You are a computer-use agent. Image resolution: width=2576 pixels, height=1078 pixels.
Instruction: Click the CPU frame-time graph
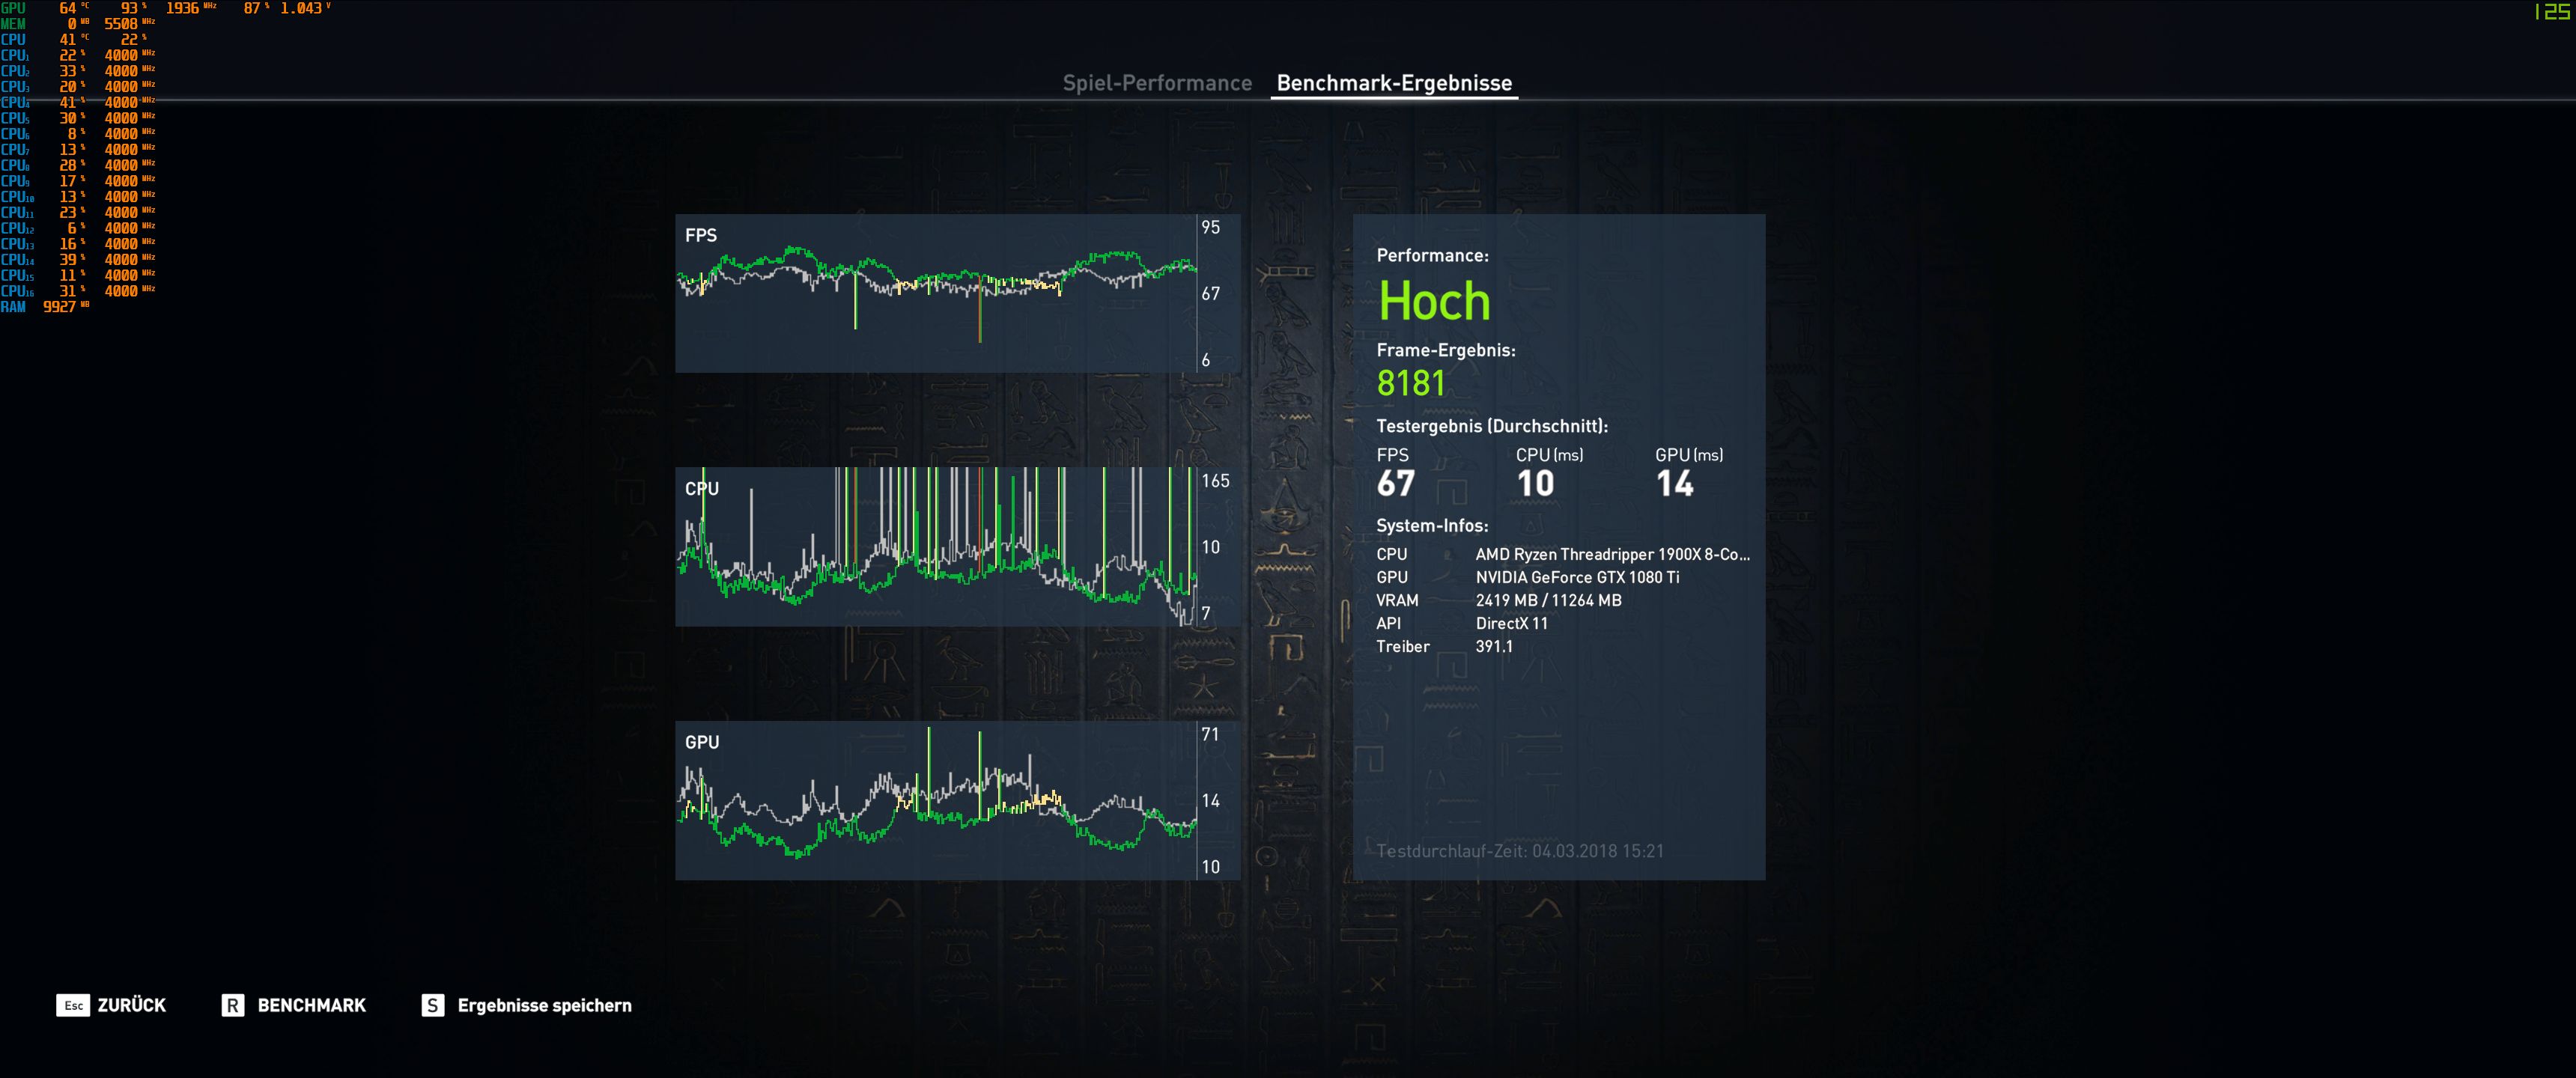[936, 546]
